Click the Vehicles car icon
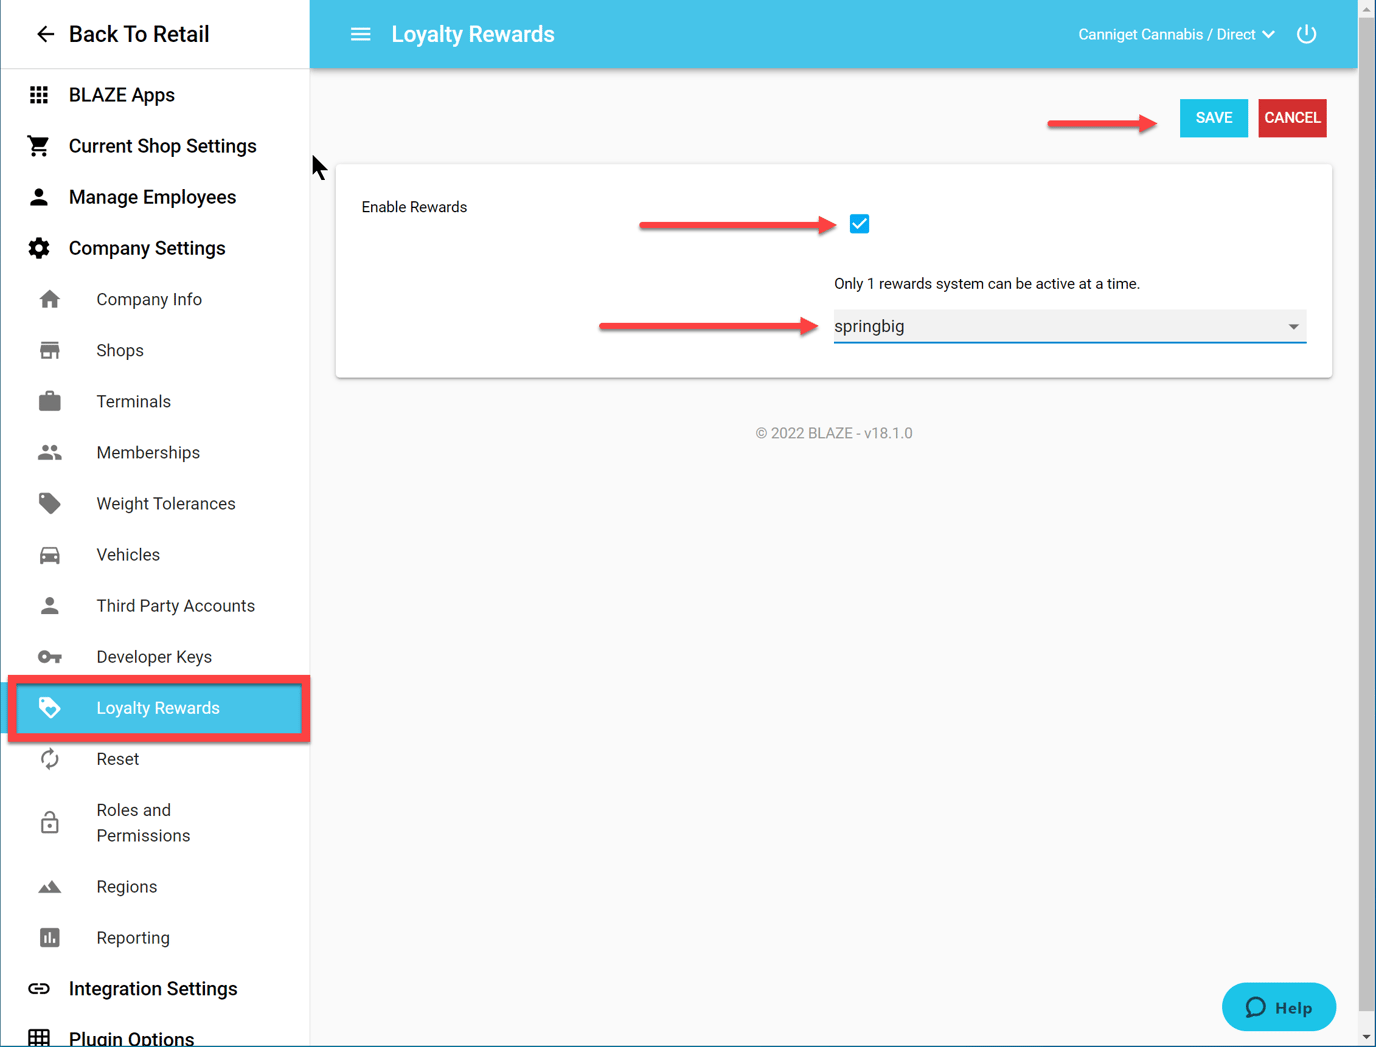The height and width of the screenshot is (1047, 1376). [x=50, y=555]
